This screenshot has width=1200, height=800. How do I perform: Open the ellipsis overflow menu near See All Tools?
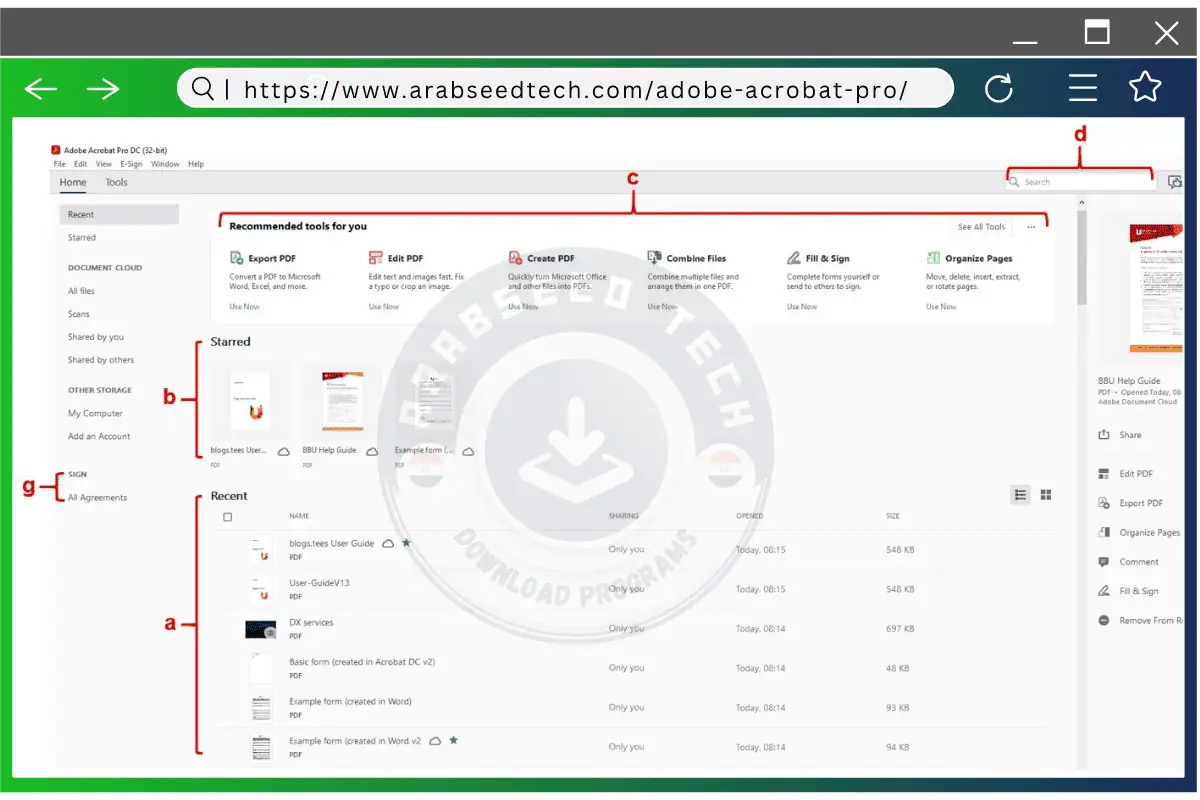(x=1031, y=226)
